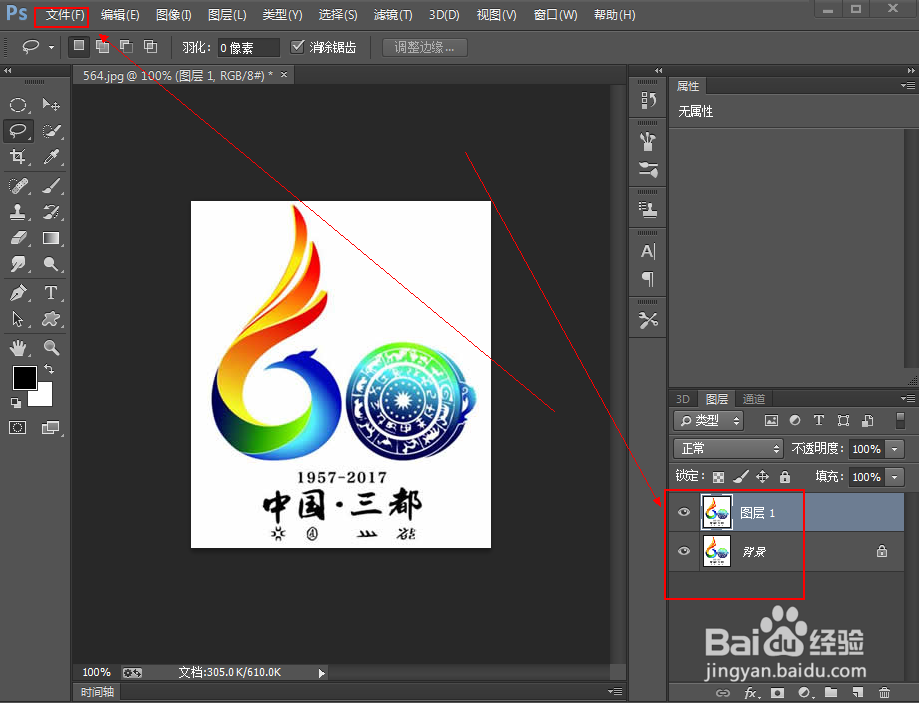Open the 滤镜(T) menu
This screenshot has height=703, width=919.
[x=393, y=15]
